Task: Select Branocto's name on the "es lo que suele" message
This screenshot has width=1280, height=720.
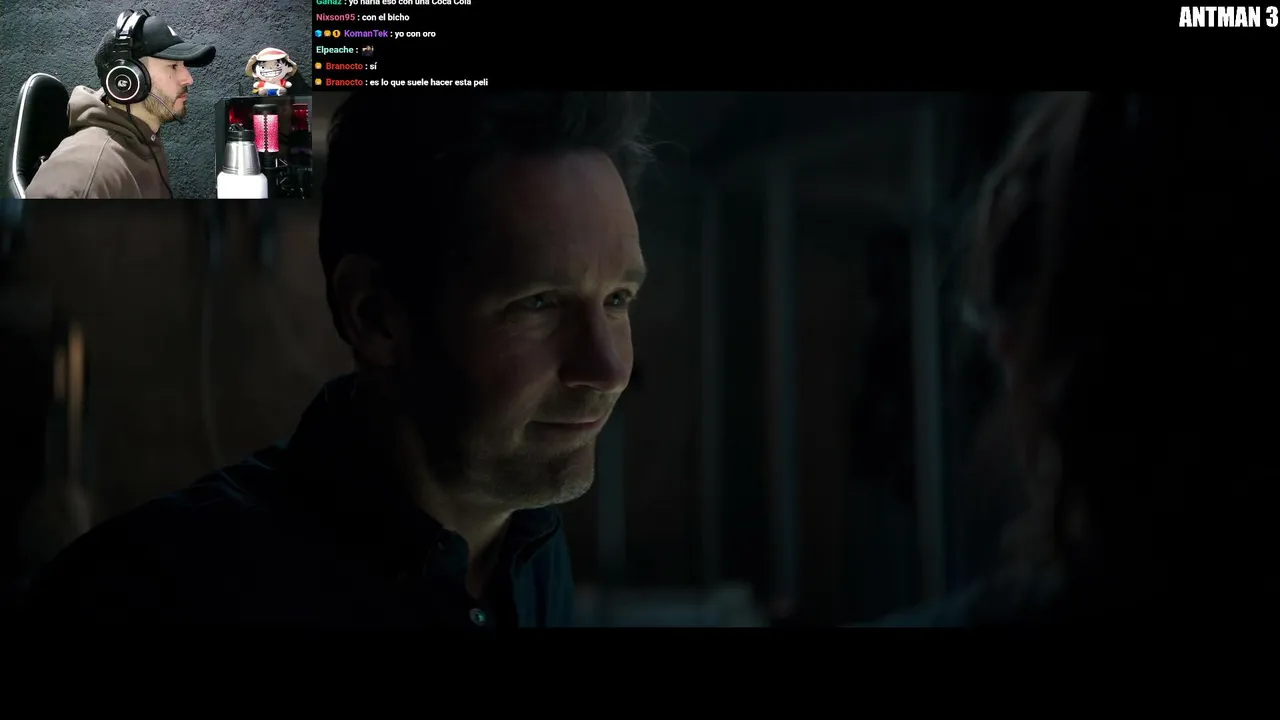Action: click(344, 82)
